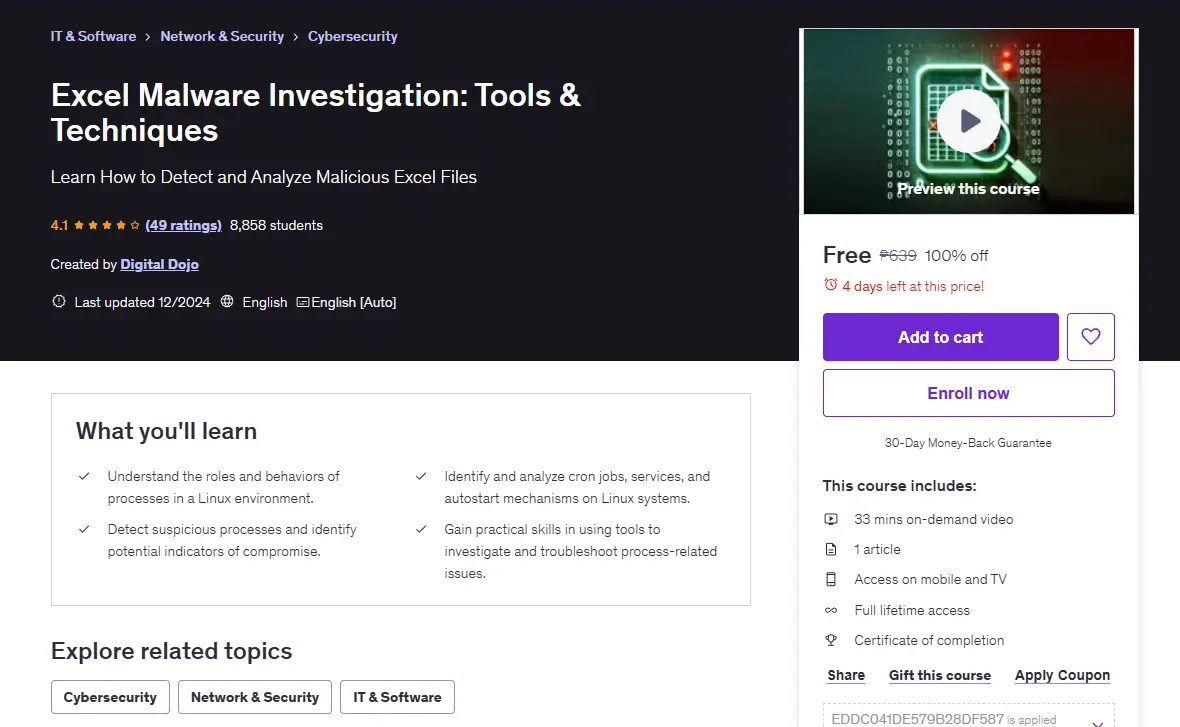Click the last updated info icon
Viewport: 1180px width, 727px height.
(59, 302)
